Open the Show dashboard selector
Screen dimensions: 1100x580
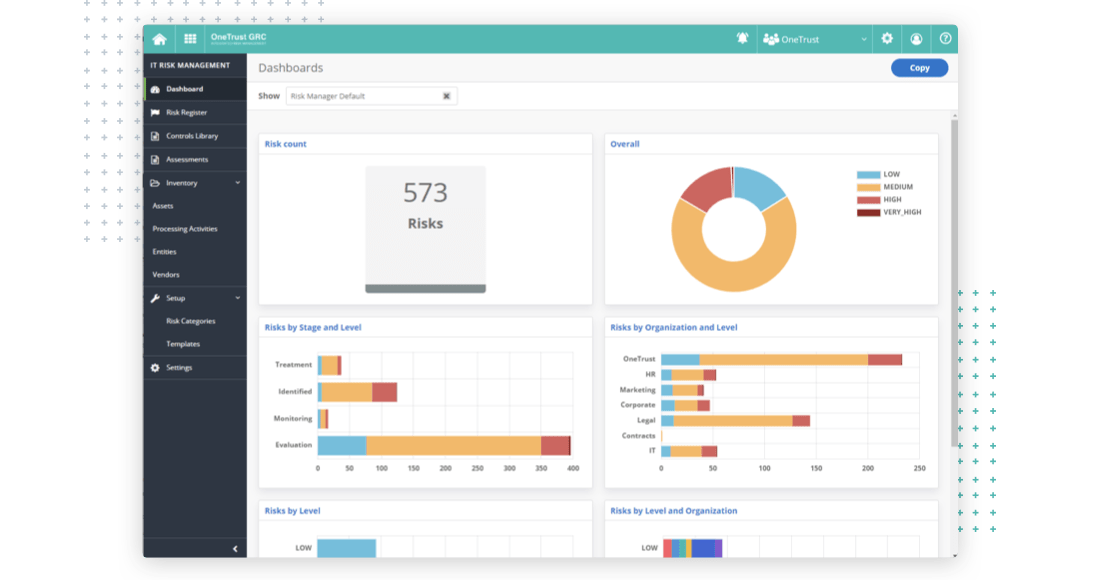point(371,96)
